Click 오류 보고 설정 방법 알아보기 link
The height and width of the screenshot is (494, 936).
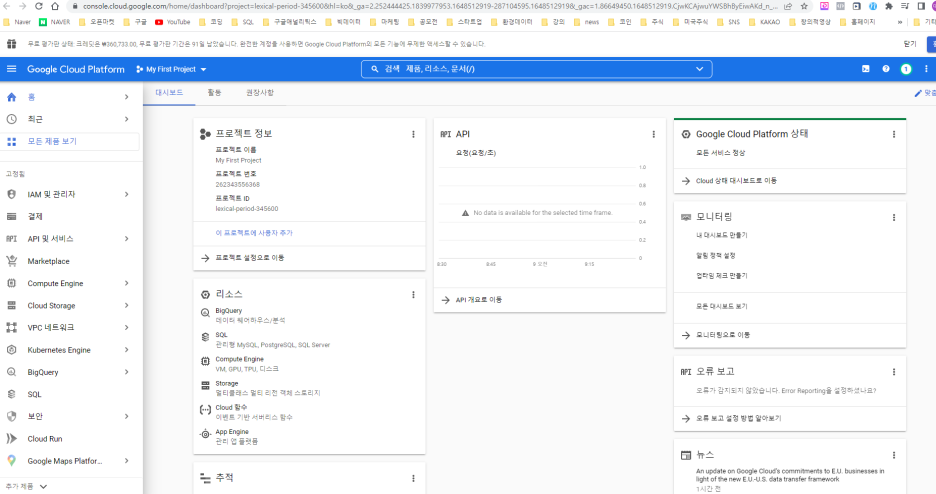pyautogui.click(x=738, y=418)
